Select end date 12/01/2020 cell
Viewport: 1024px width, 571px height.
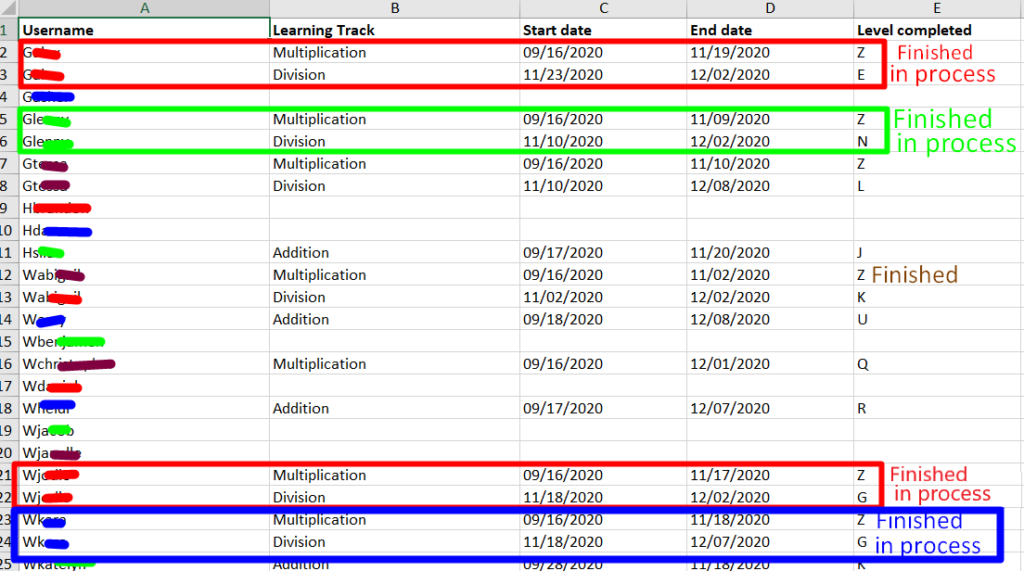(x=770, y=363)
